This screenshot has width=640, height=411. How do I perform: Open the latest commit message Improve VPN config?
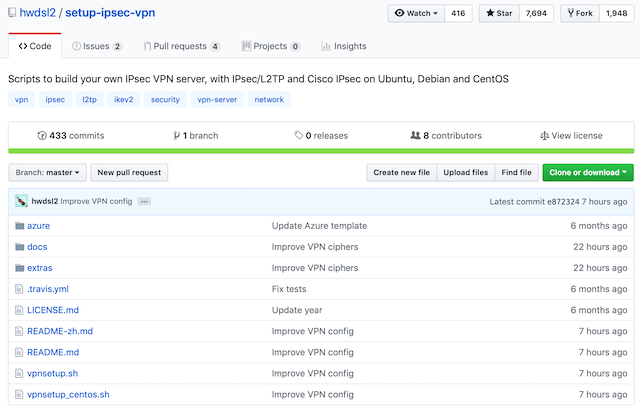(96, 201)
